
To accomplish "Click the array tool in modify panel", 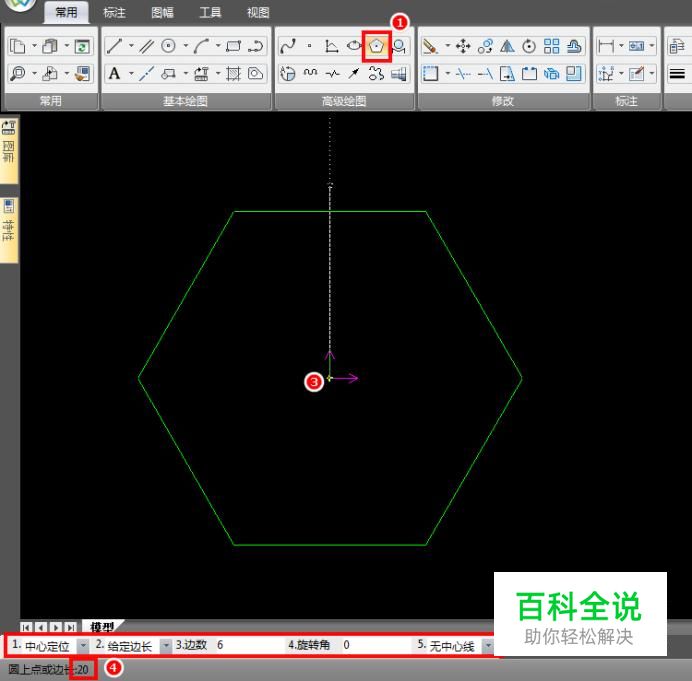I will point(551,46).
